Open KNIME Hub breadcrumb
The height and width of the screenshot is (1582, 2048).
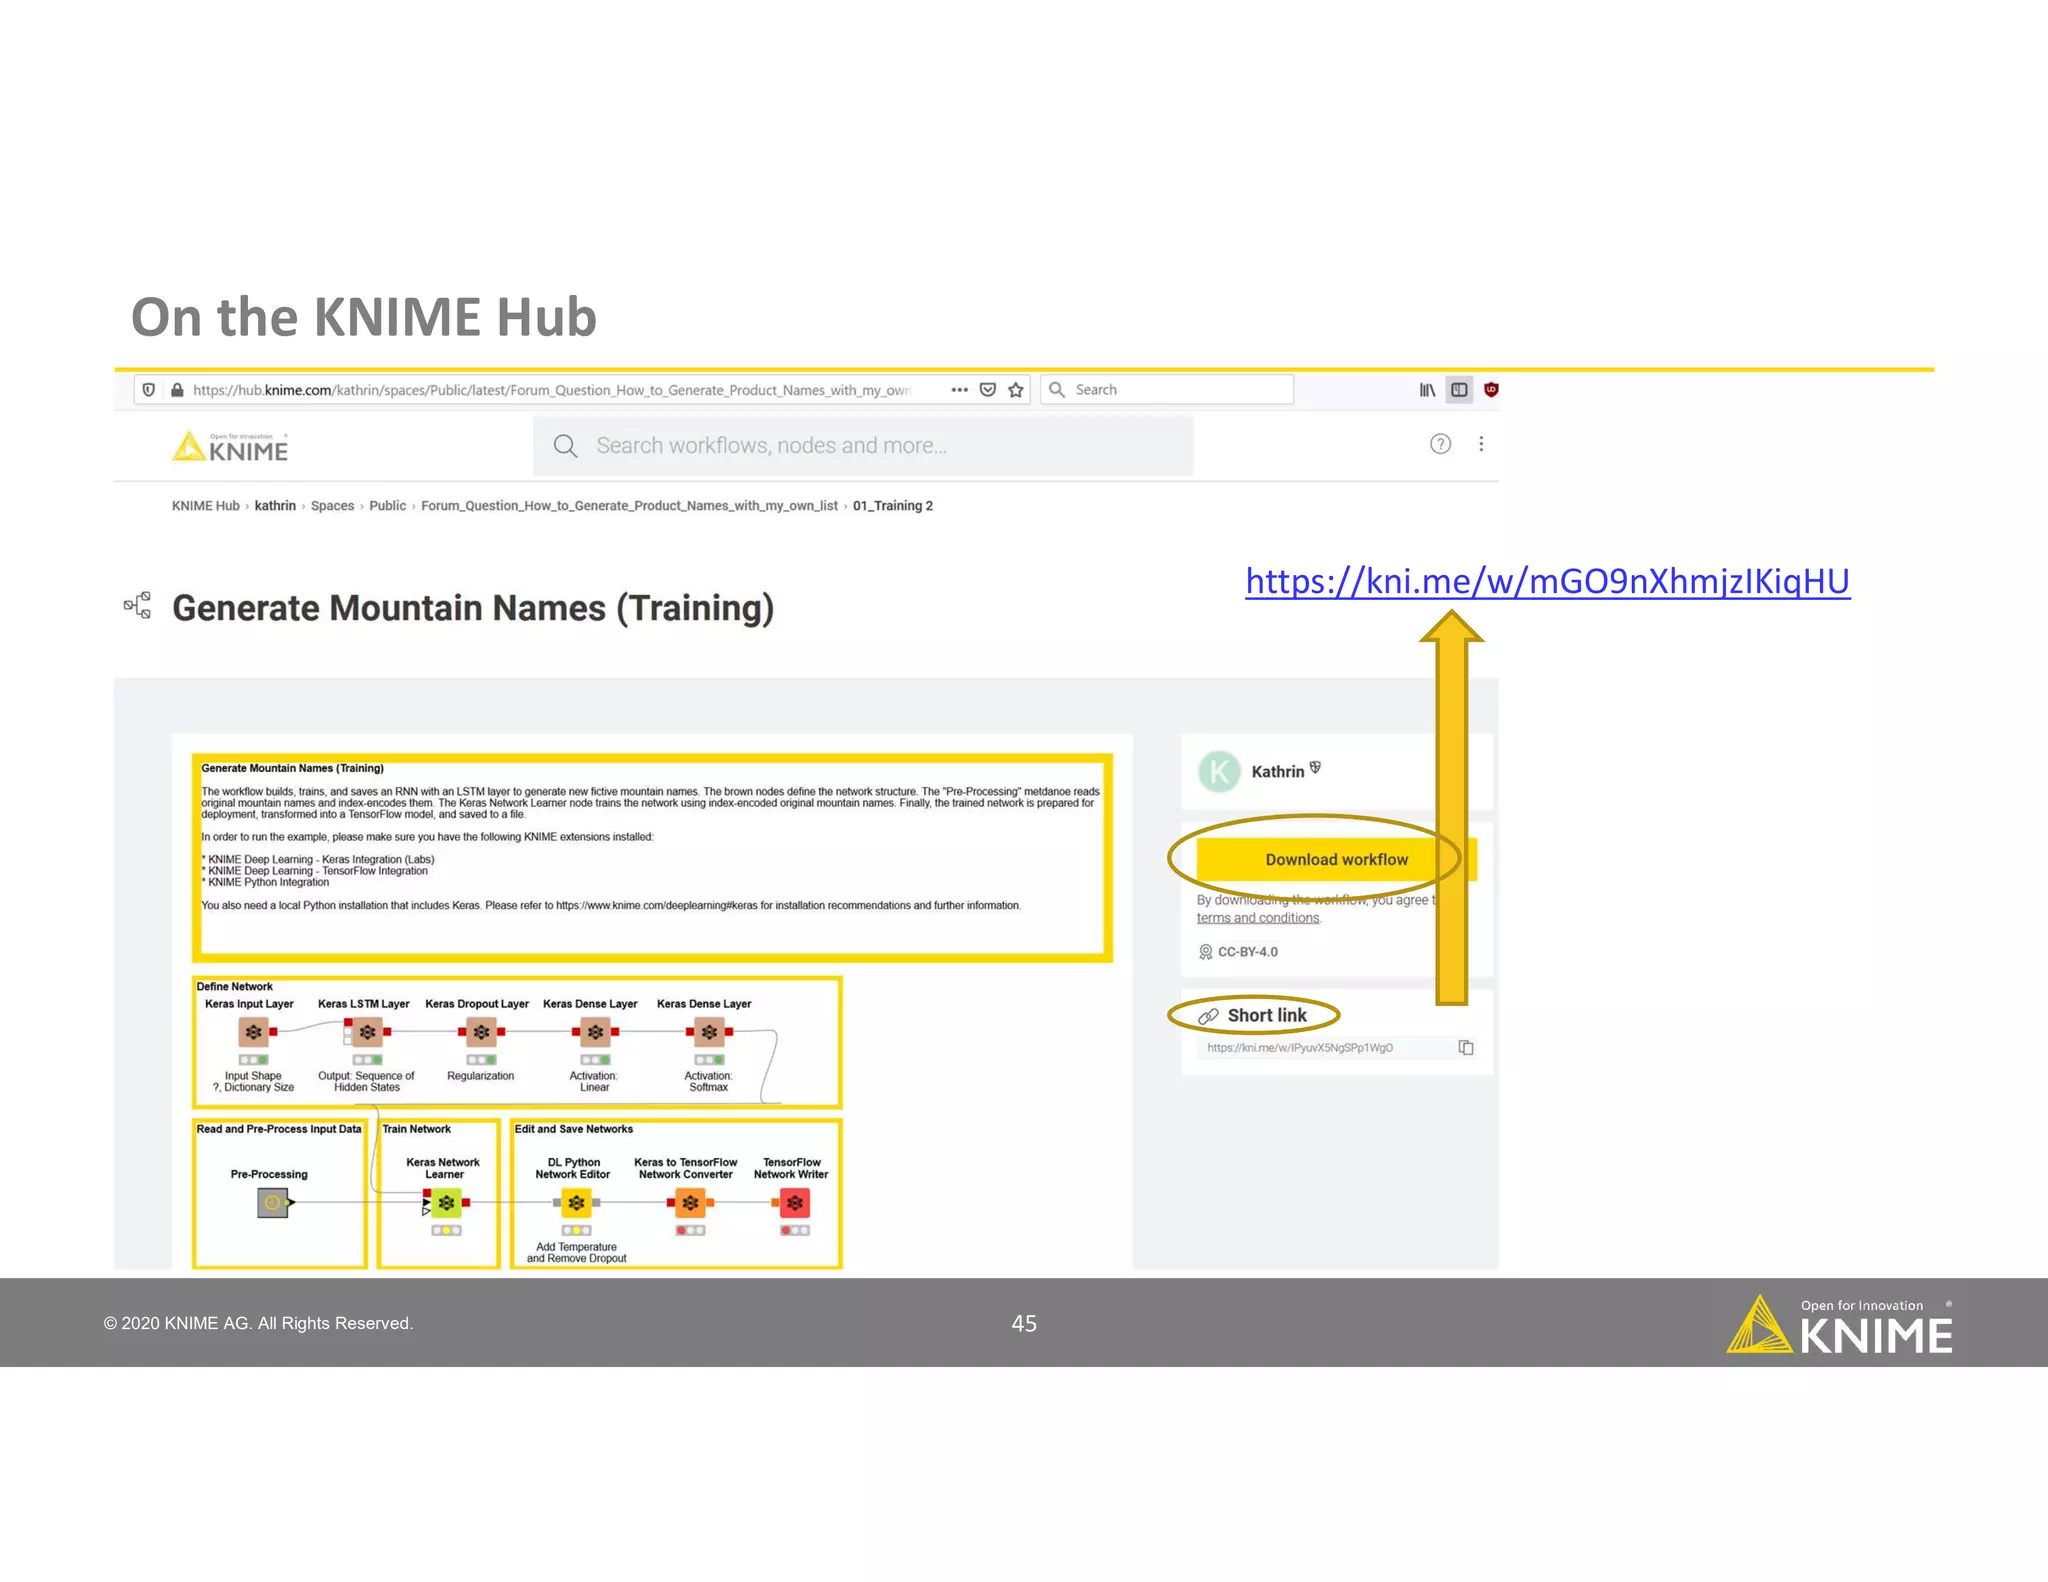tap(206, 506)
